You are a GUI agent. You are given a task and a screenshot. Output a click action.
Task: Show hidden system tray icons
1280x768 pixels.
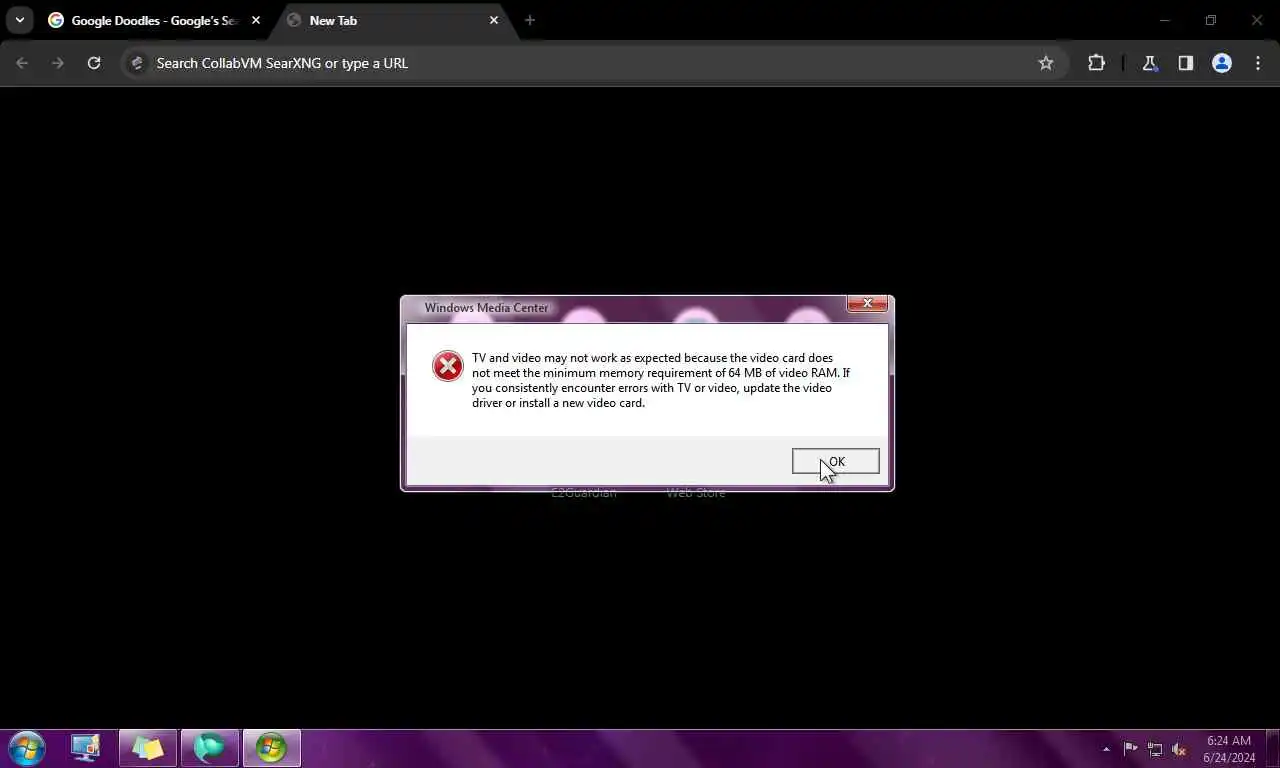coord(1106,749)
